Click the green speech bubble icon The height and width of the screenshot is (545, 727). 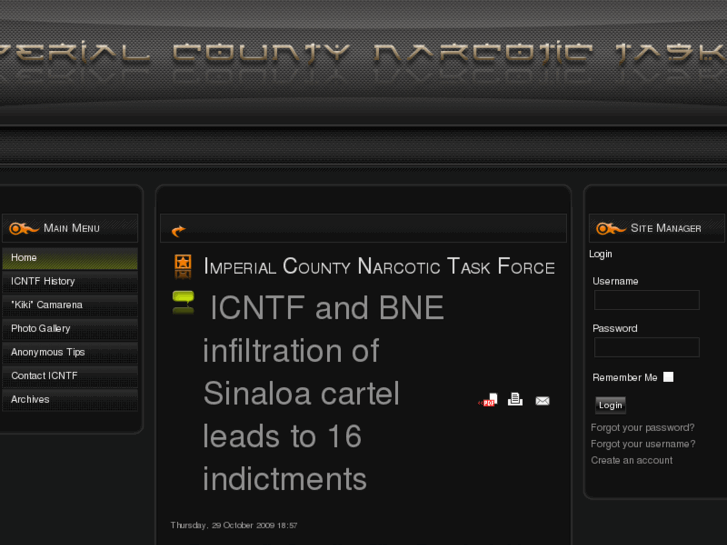[x=183, y=302]
